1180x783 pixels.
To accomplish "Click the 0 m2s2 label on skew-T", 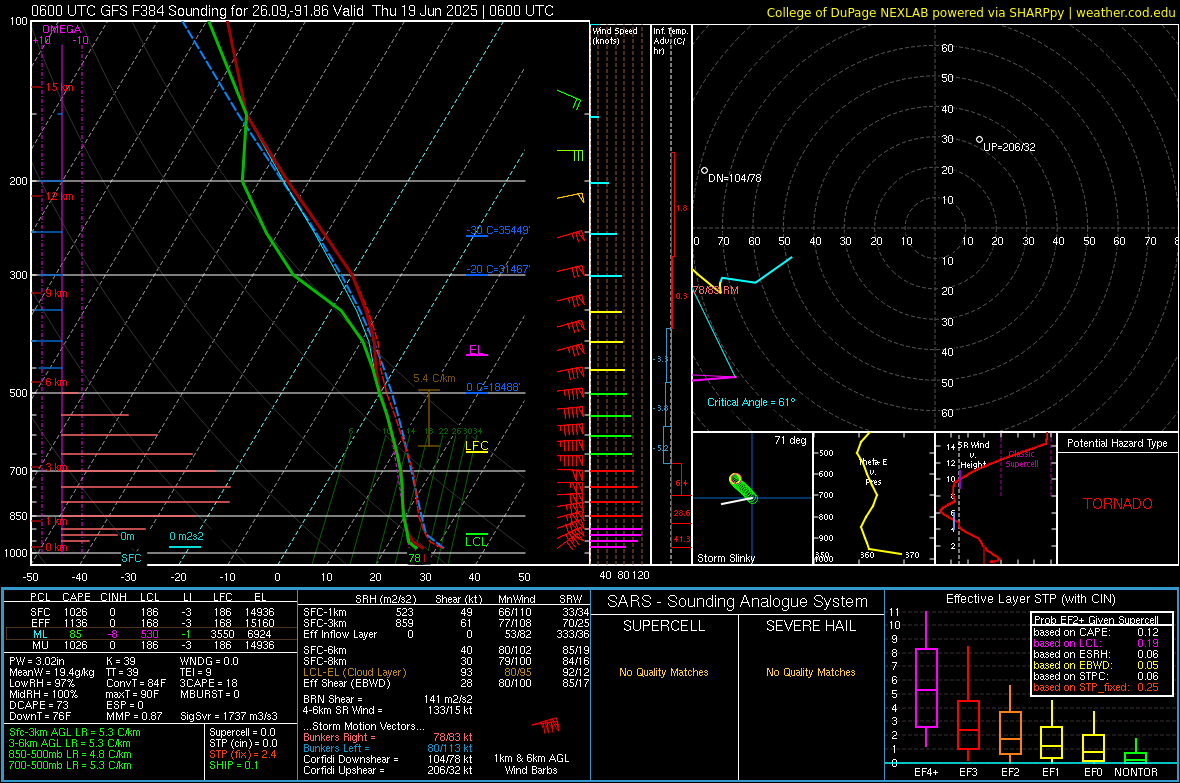I will pos(187,536).
